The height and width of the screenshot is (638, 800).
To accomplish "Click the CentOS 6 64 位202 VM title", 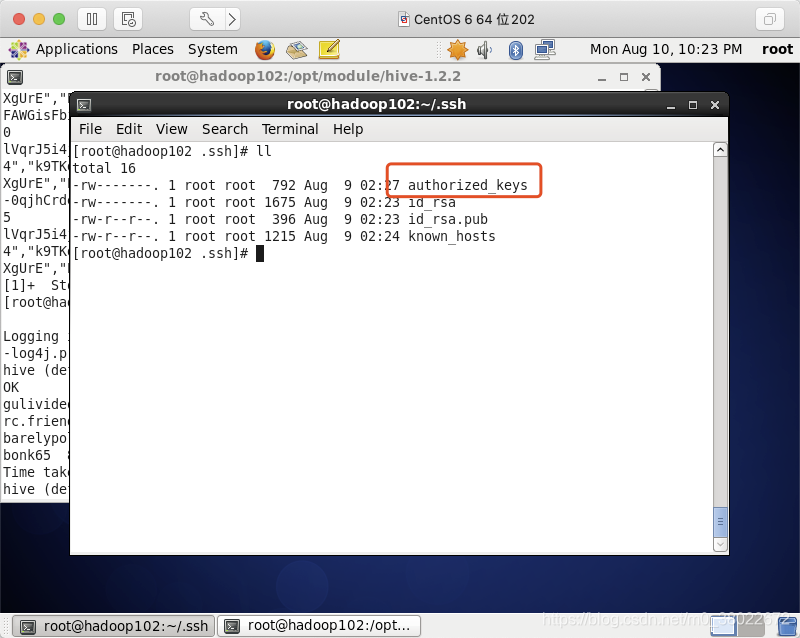I will 474,19.
